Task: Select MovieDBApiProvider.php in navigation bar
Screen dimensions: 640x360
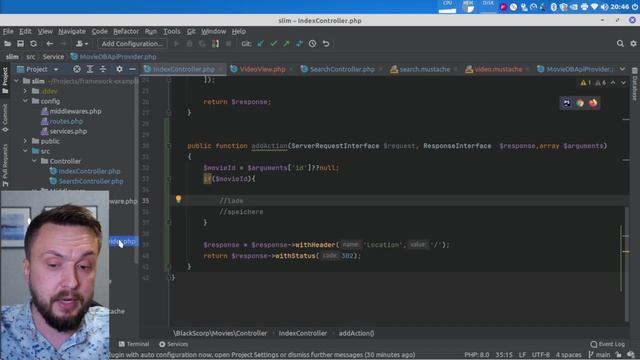Action: [x=113, y=57]
